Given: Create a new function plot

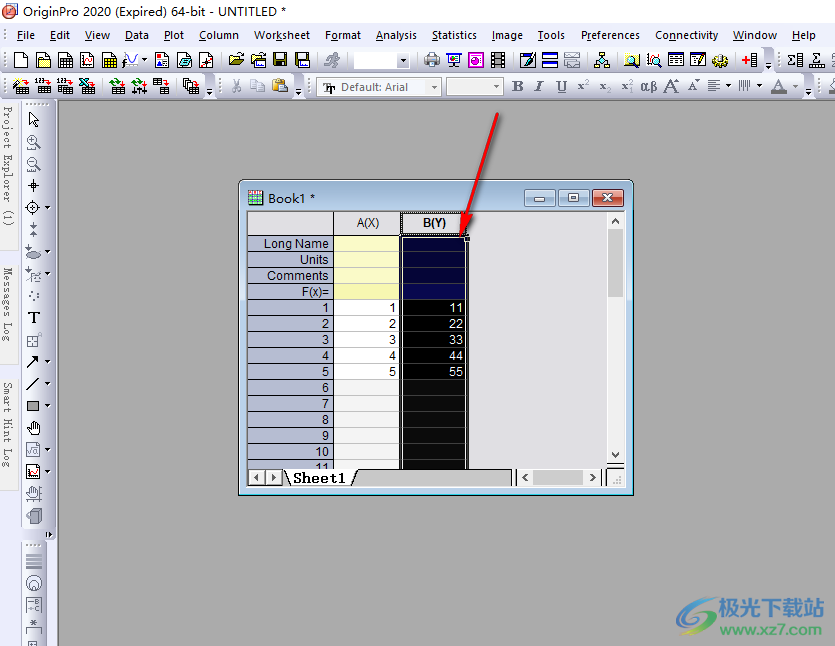Looking at the screenshot, I should click(x=130, y=60).
